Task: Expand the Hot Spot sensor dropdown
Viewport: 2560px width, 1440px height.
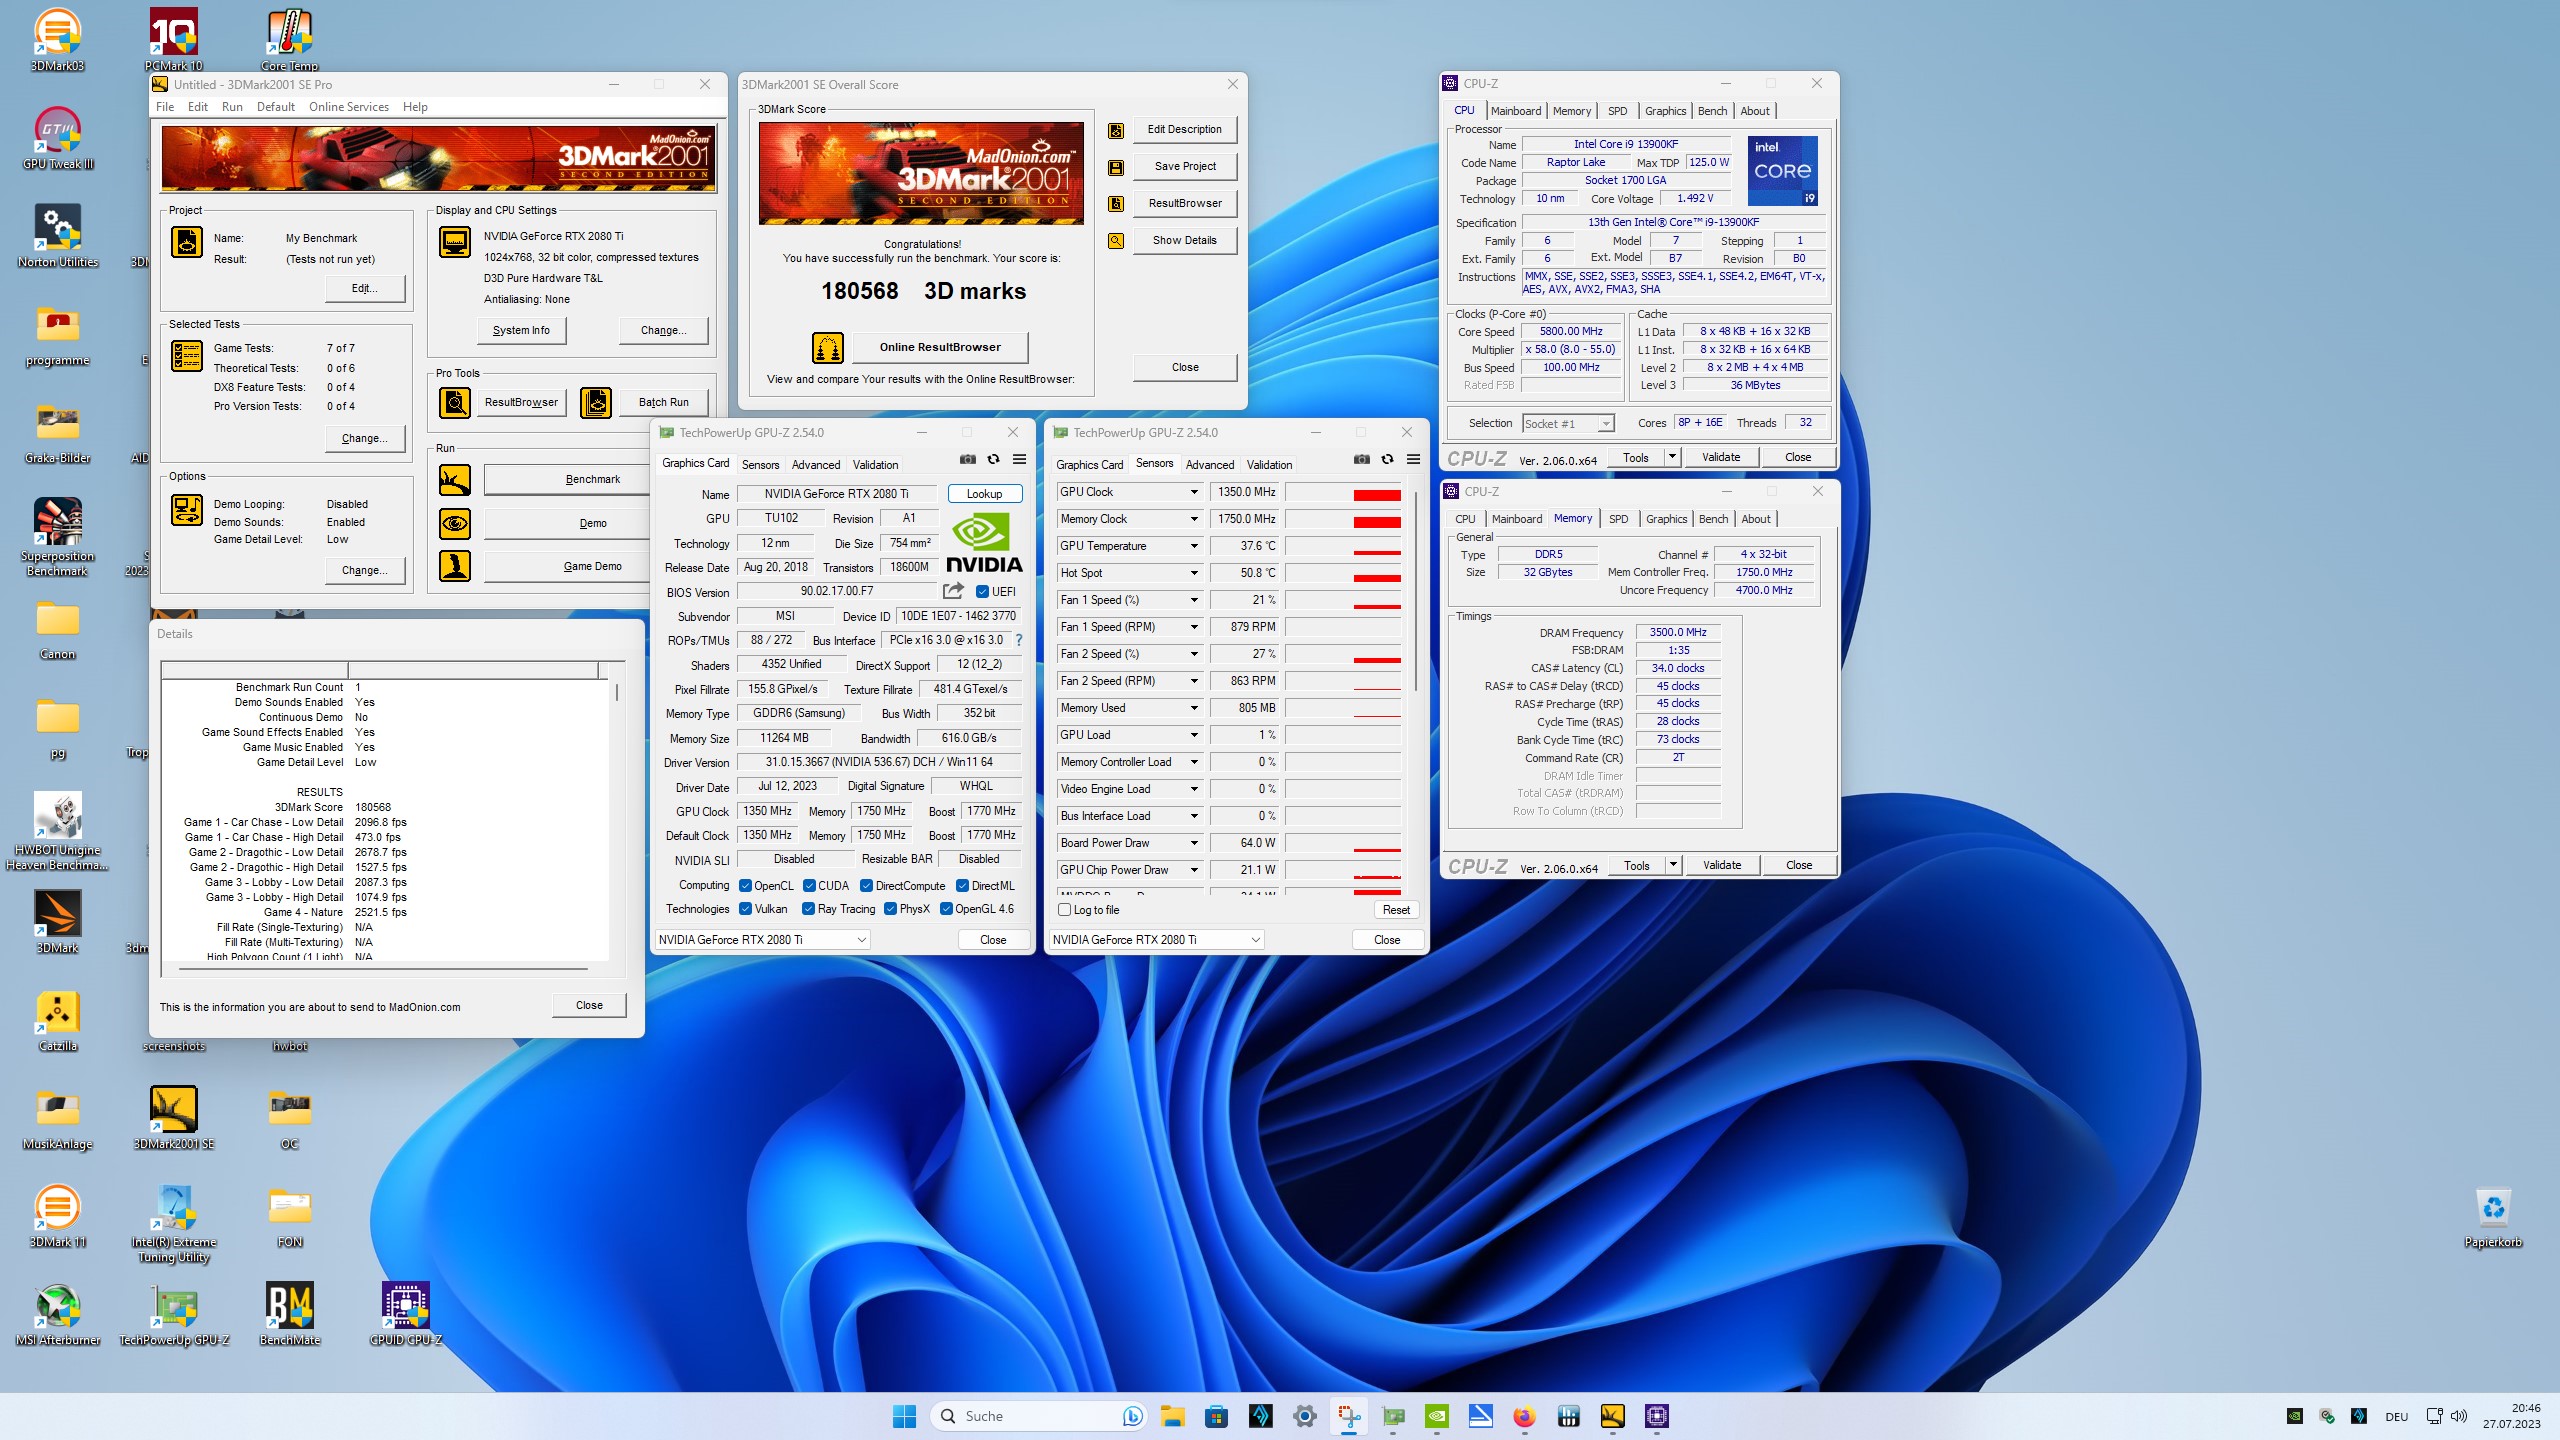Action: tap(1193, 573)
